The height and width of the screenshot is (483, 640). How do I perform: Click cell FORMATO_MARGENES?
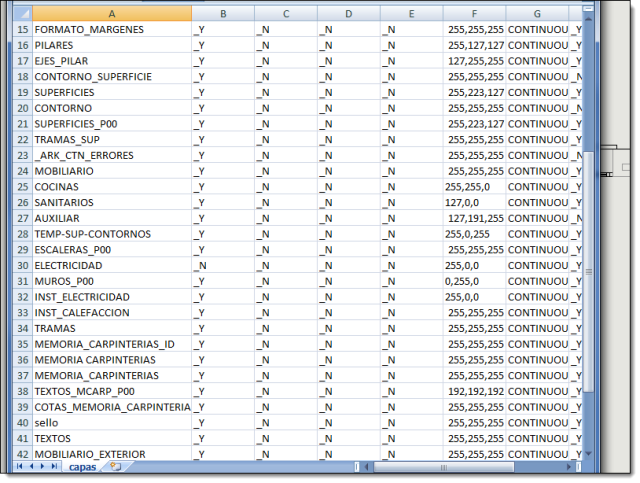click(112, 29)
